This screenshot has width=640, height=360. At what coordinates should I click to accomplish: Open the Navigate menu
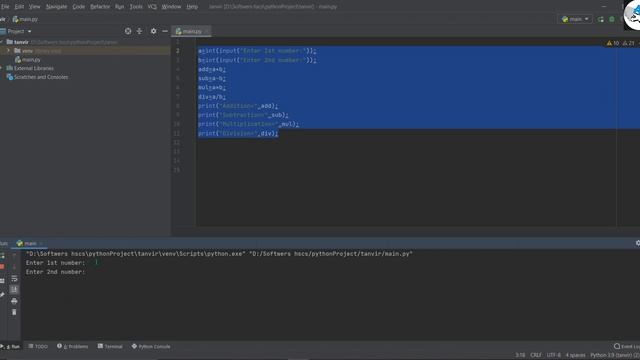click(x=56, y=7)
